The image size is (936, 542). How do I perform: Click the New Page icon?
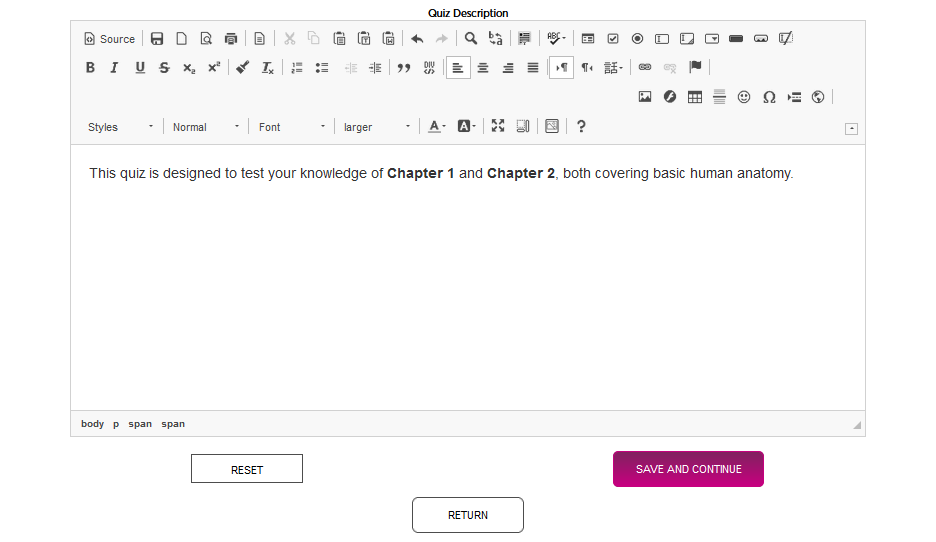[x=181, y=39]
